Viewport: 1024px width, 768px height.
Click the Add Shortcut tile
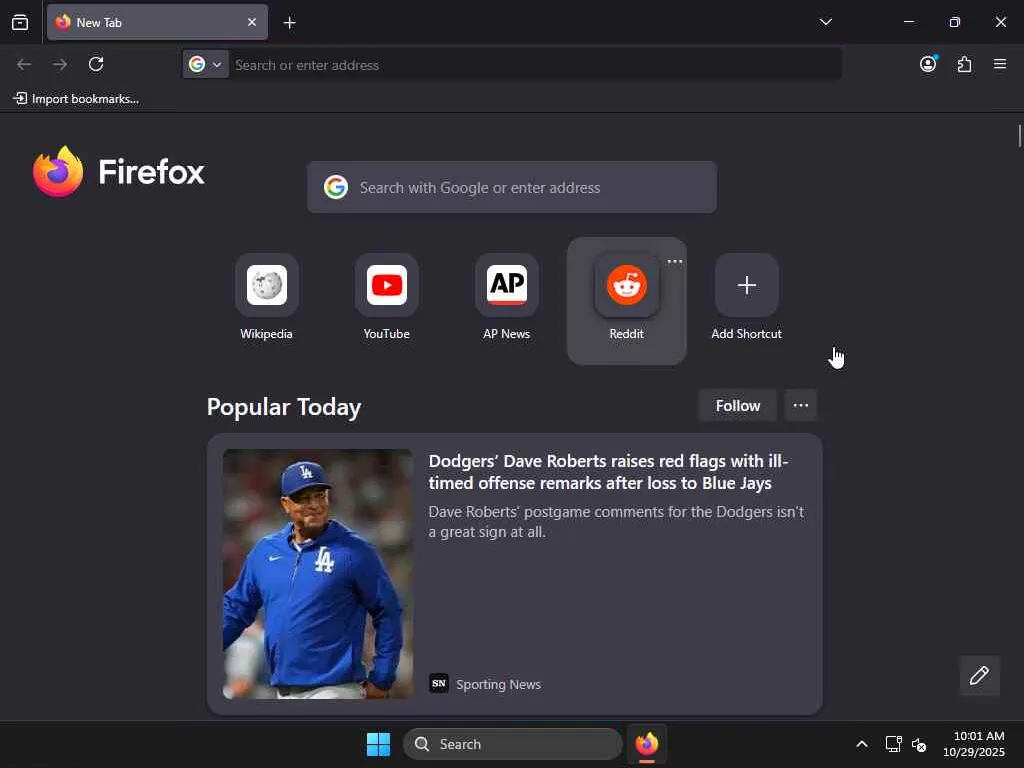tap(746, 297)
